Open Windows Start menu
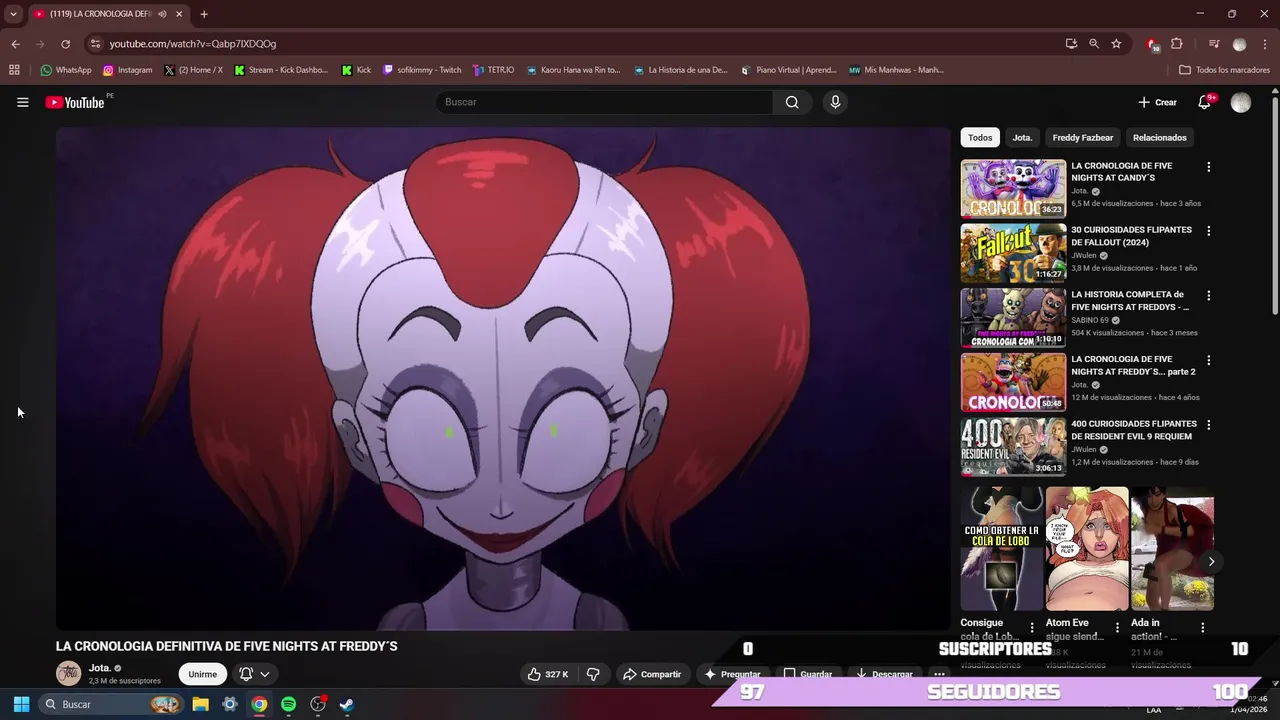The image size is (1280, 720). pos(21,704)
